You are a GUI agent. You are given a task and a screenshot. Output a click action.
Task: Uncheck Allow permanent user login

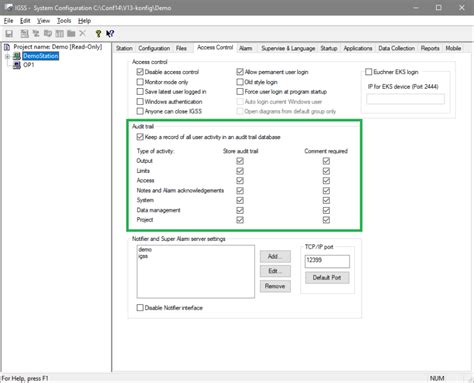coord(240,72)
